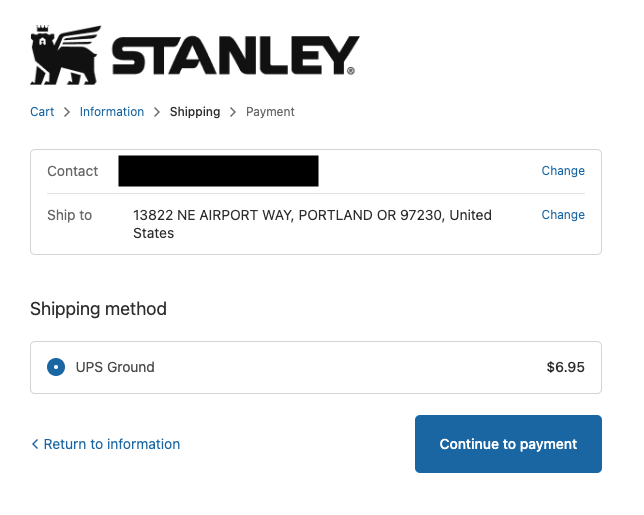Click the left arrow beside Return to information
The image size is (644, 515).
(35, 444)
